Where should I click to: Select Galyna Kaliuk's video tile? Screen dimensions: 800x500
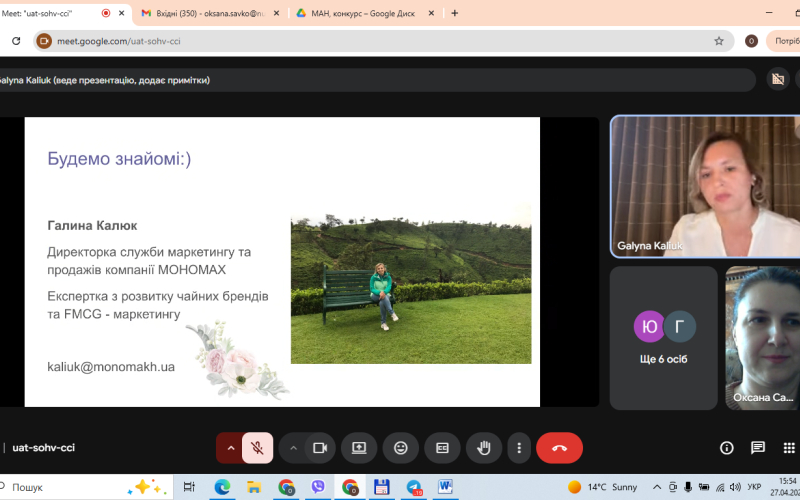[705, 186]
